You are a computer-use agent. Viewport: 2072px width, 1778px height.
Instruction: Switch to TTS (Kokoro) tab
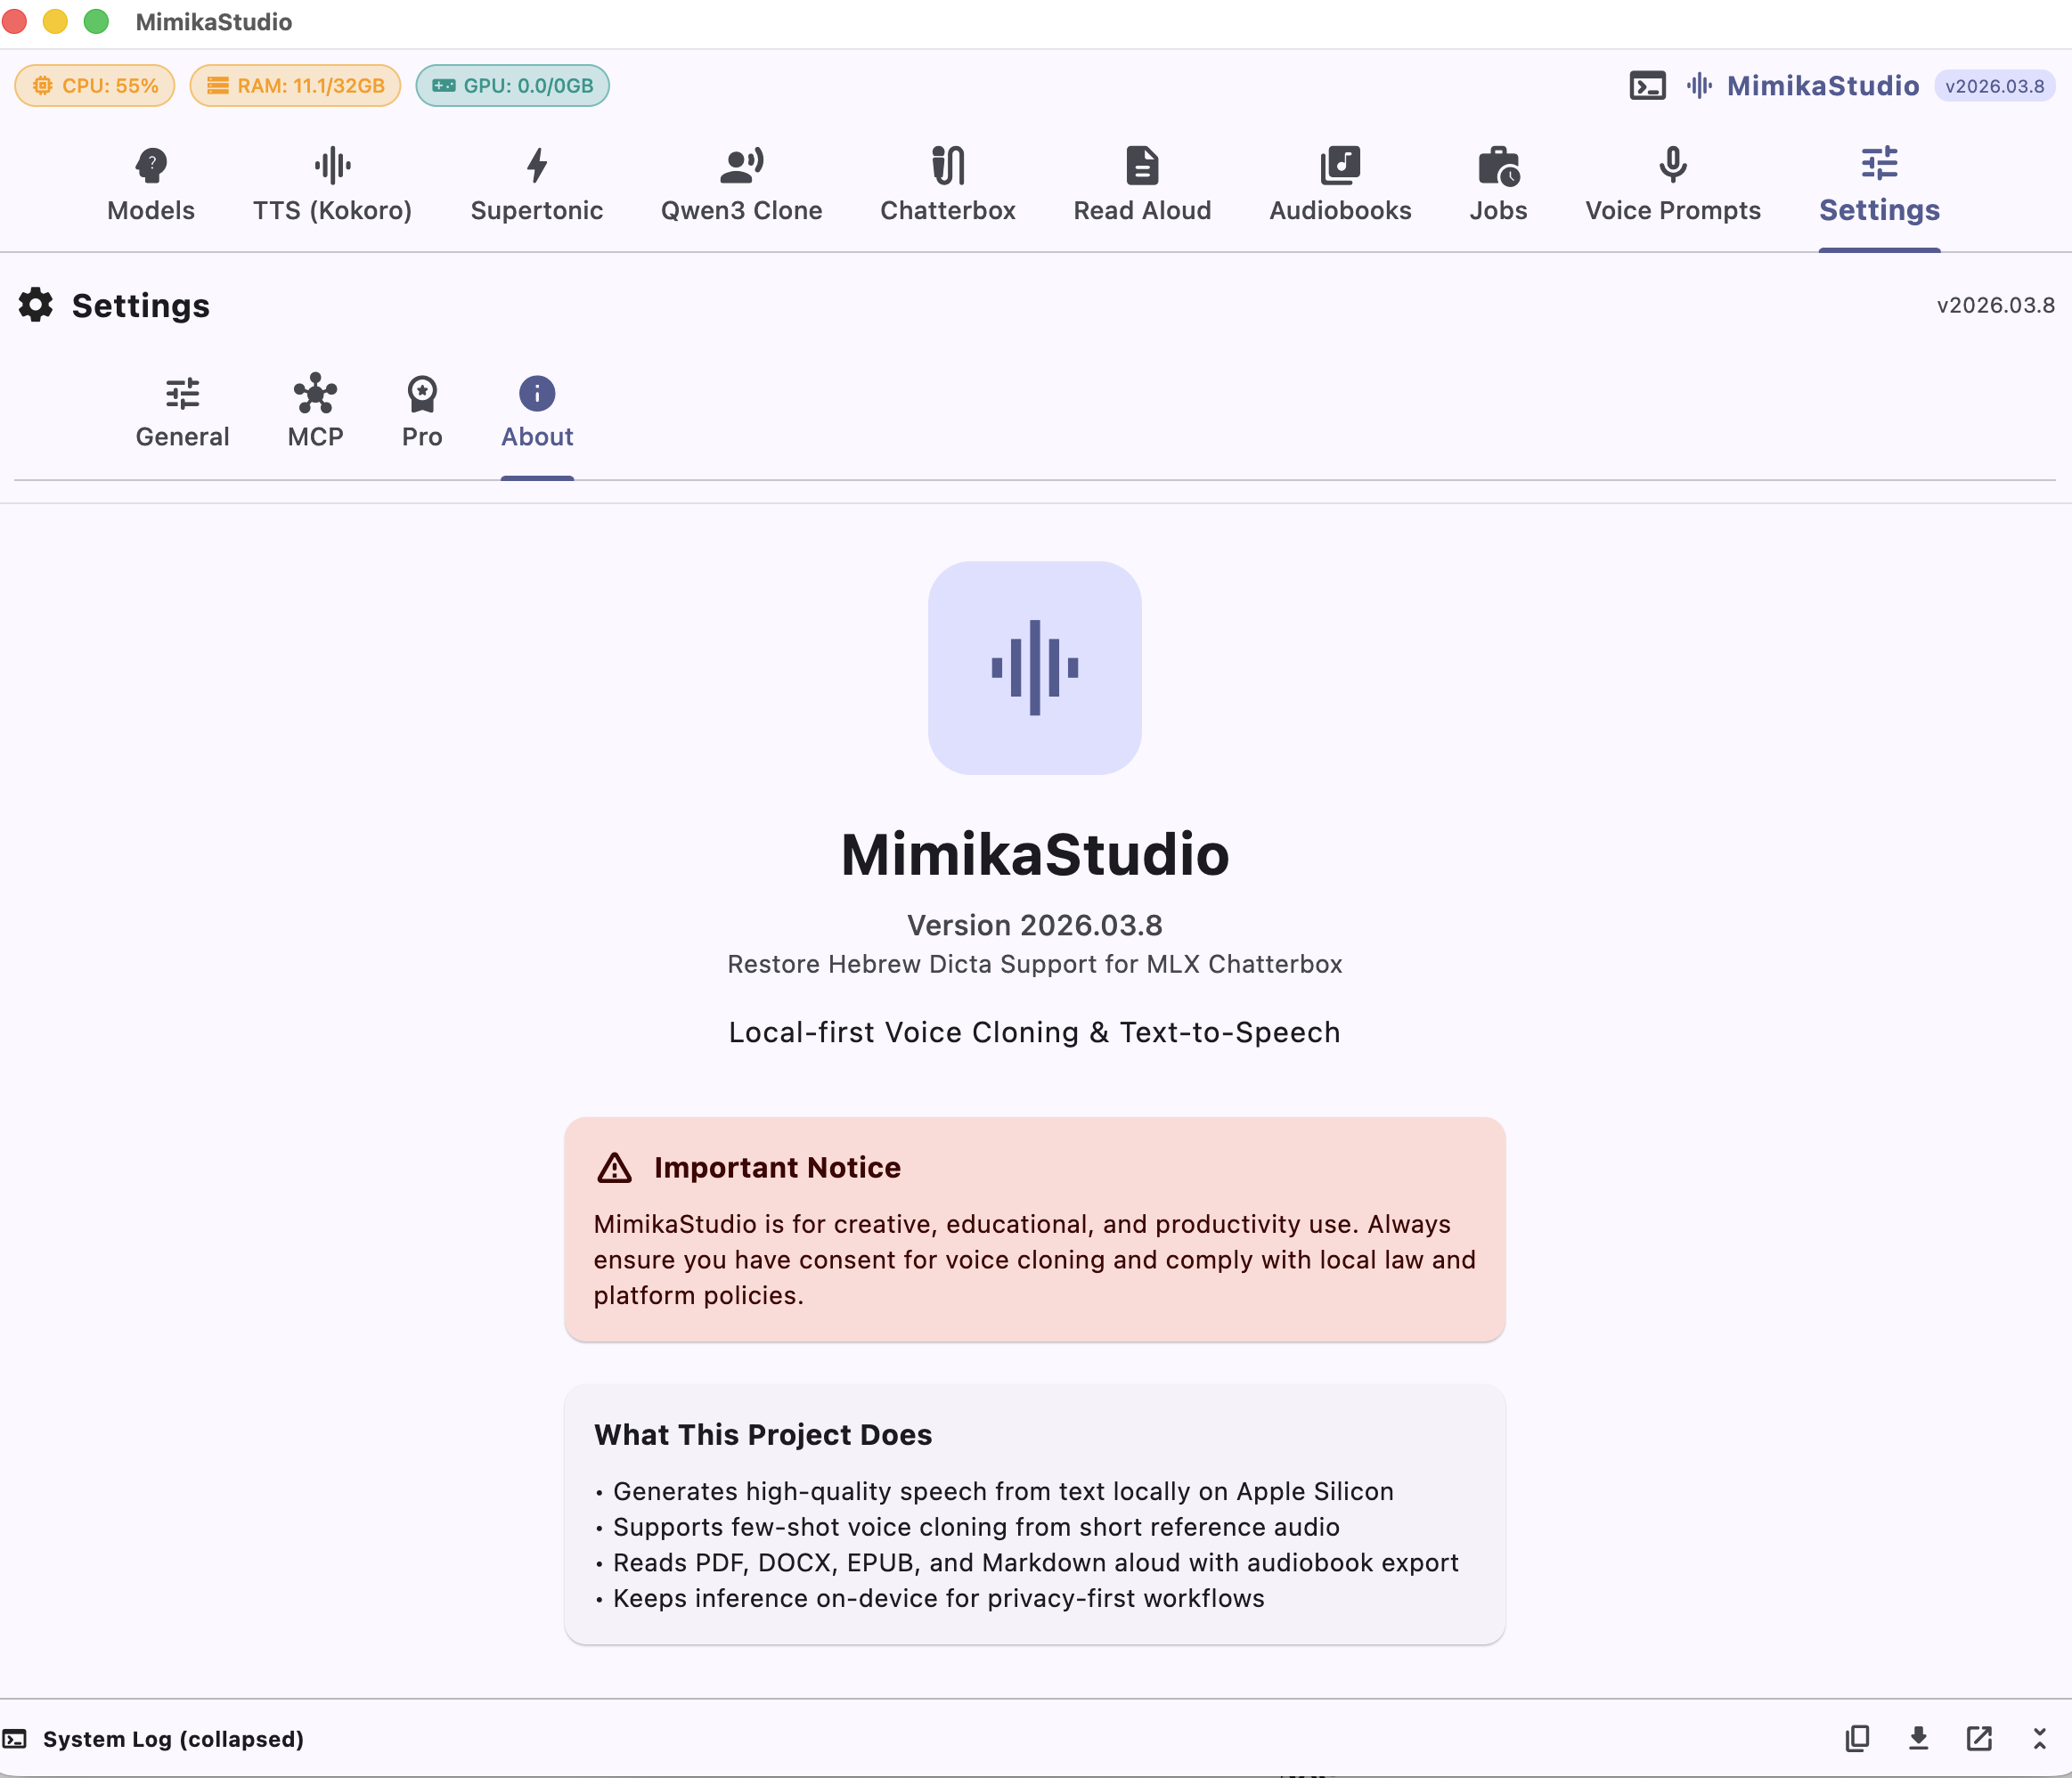pos(332,186)
